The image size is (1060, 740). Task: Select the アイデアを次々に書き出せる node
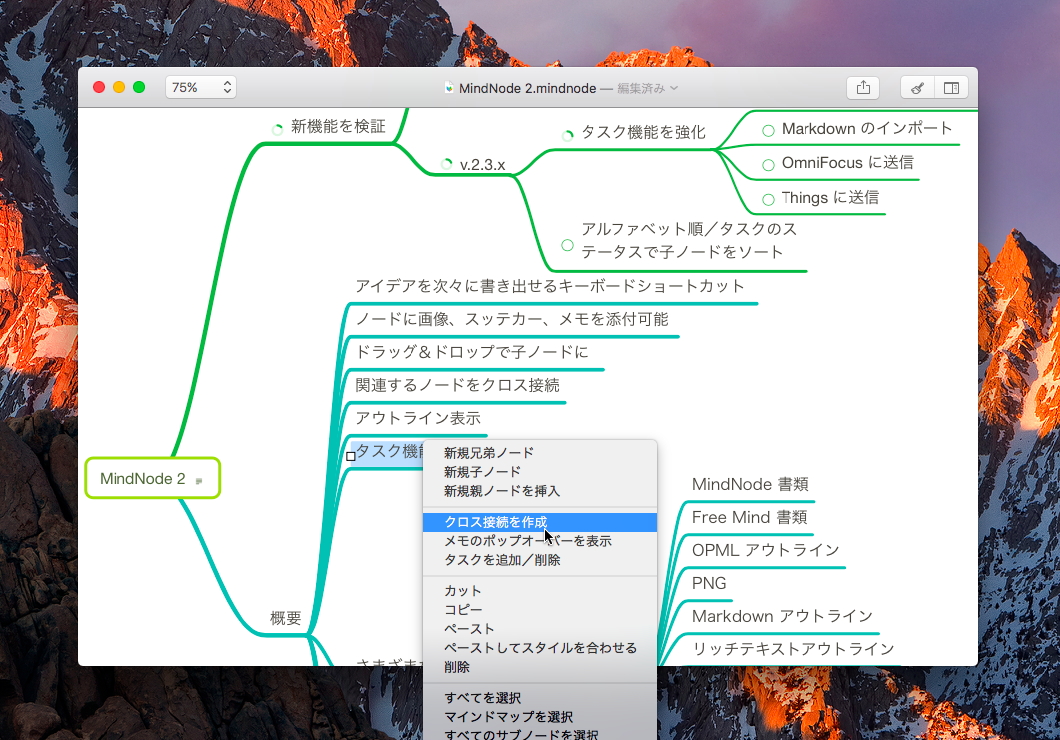[x=550, y=286]
